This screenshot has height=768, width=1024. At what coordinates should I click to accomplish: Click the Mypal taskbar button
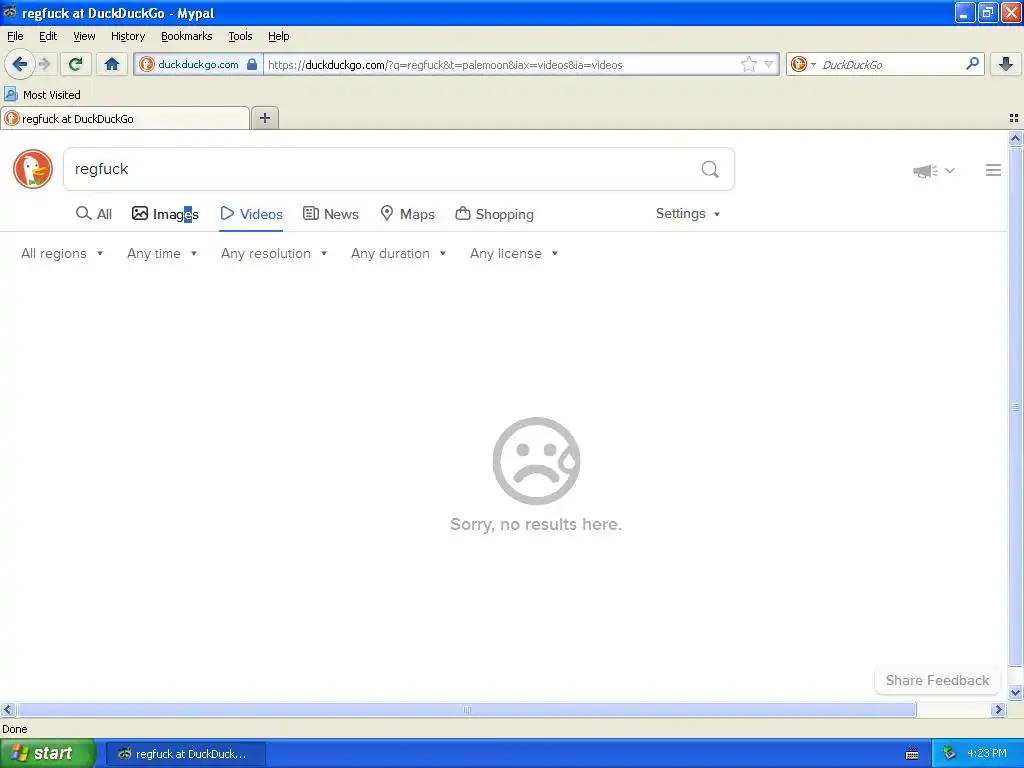185,754
